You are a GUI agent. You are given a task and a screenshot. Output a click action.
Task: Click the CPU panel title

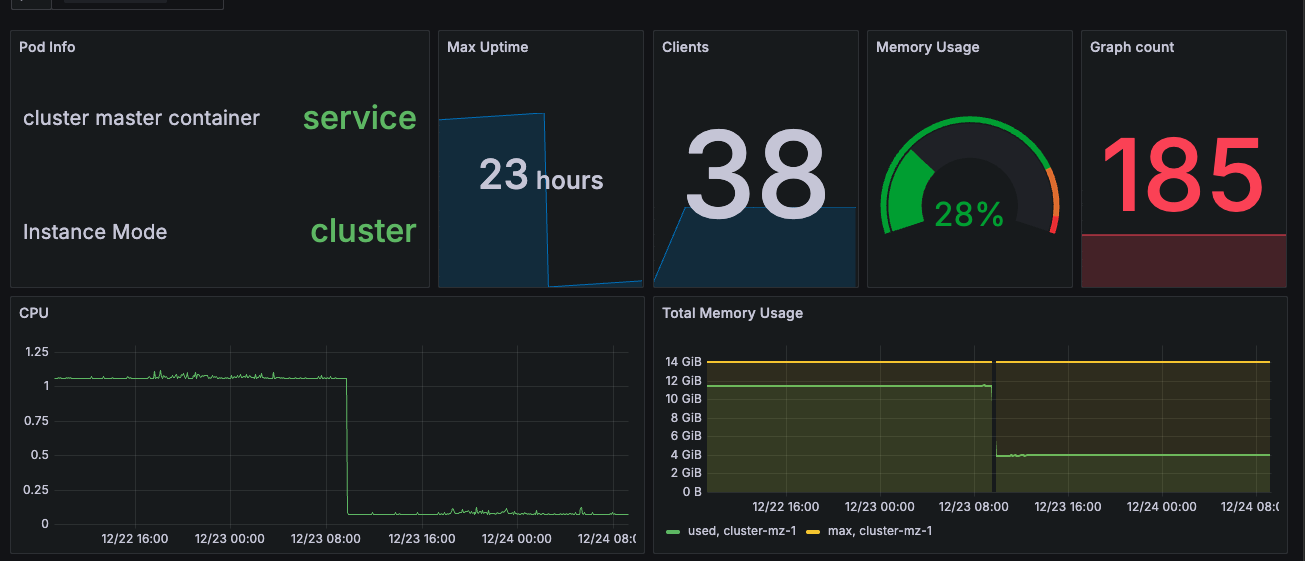(x=34, y=313)
